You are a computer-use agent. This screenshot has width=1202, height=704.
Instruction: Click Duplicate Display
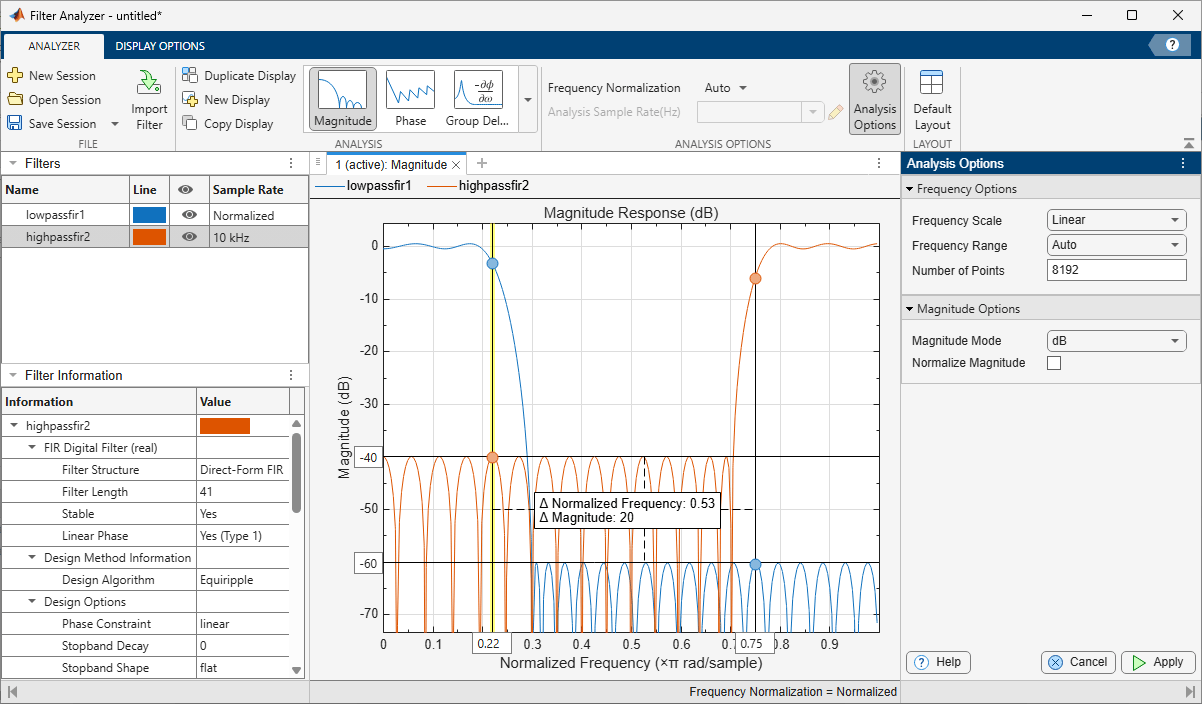pyautogui.click(x=239, y=76)
